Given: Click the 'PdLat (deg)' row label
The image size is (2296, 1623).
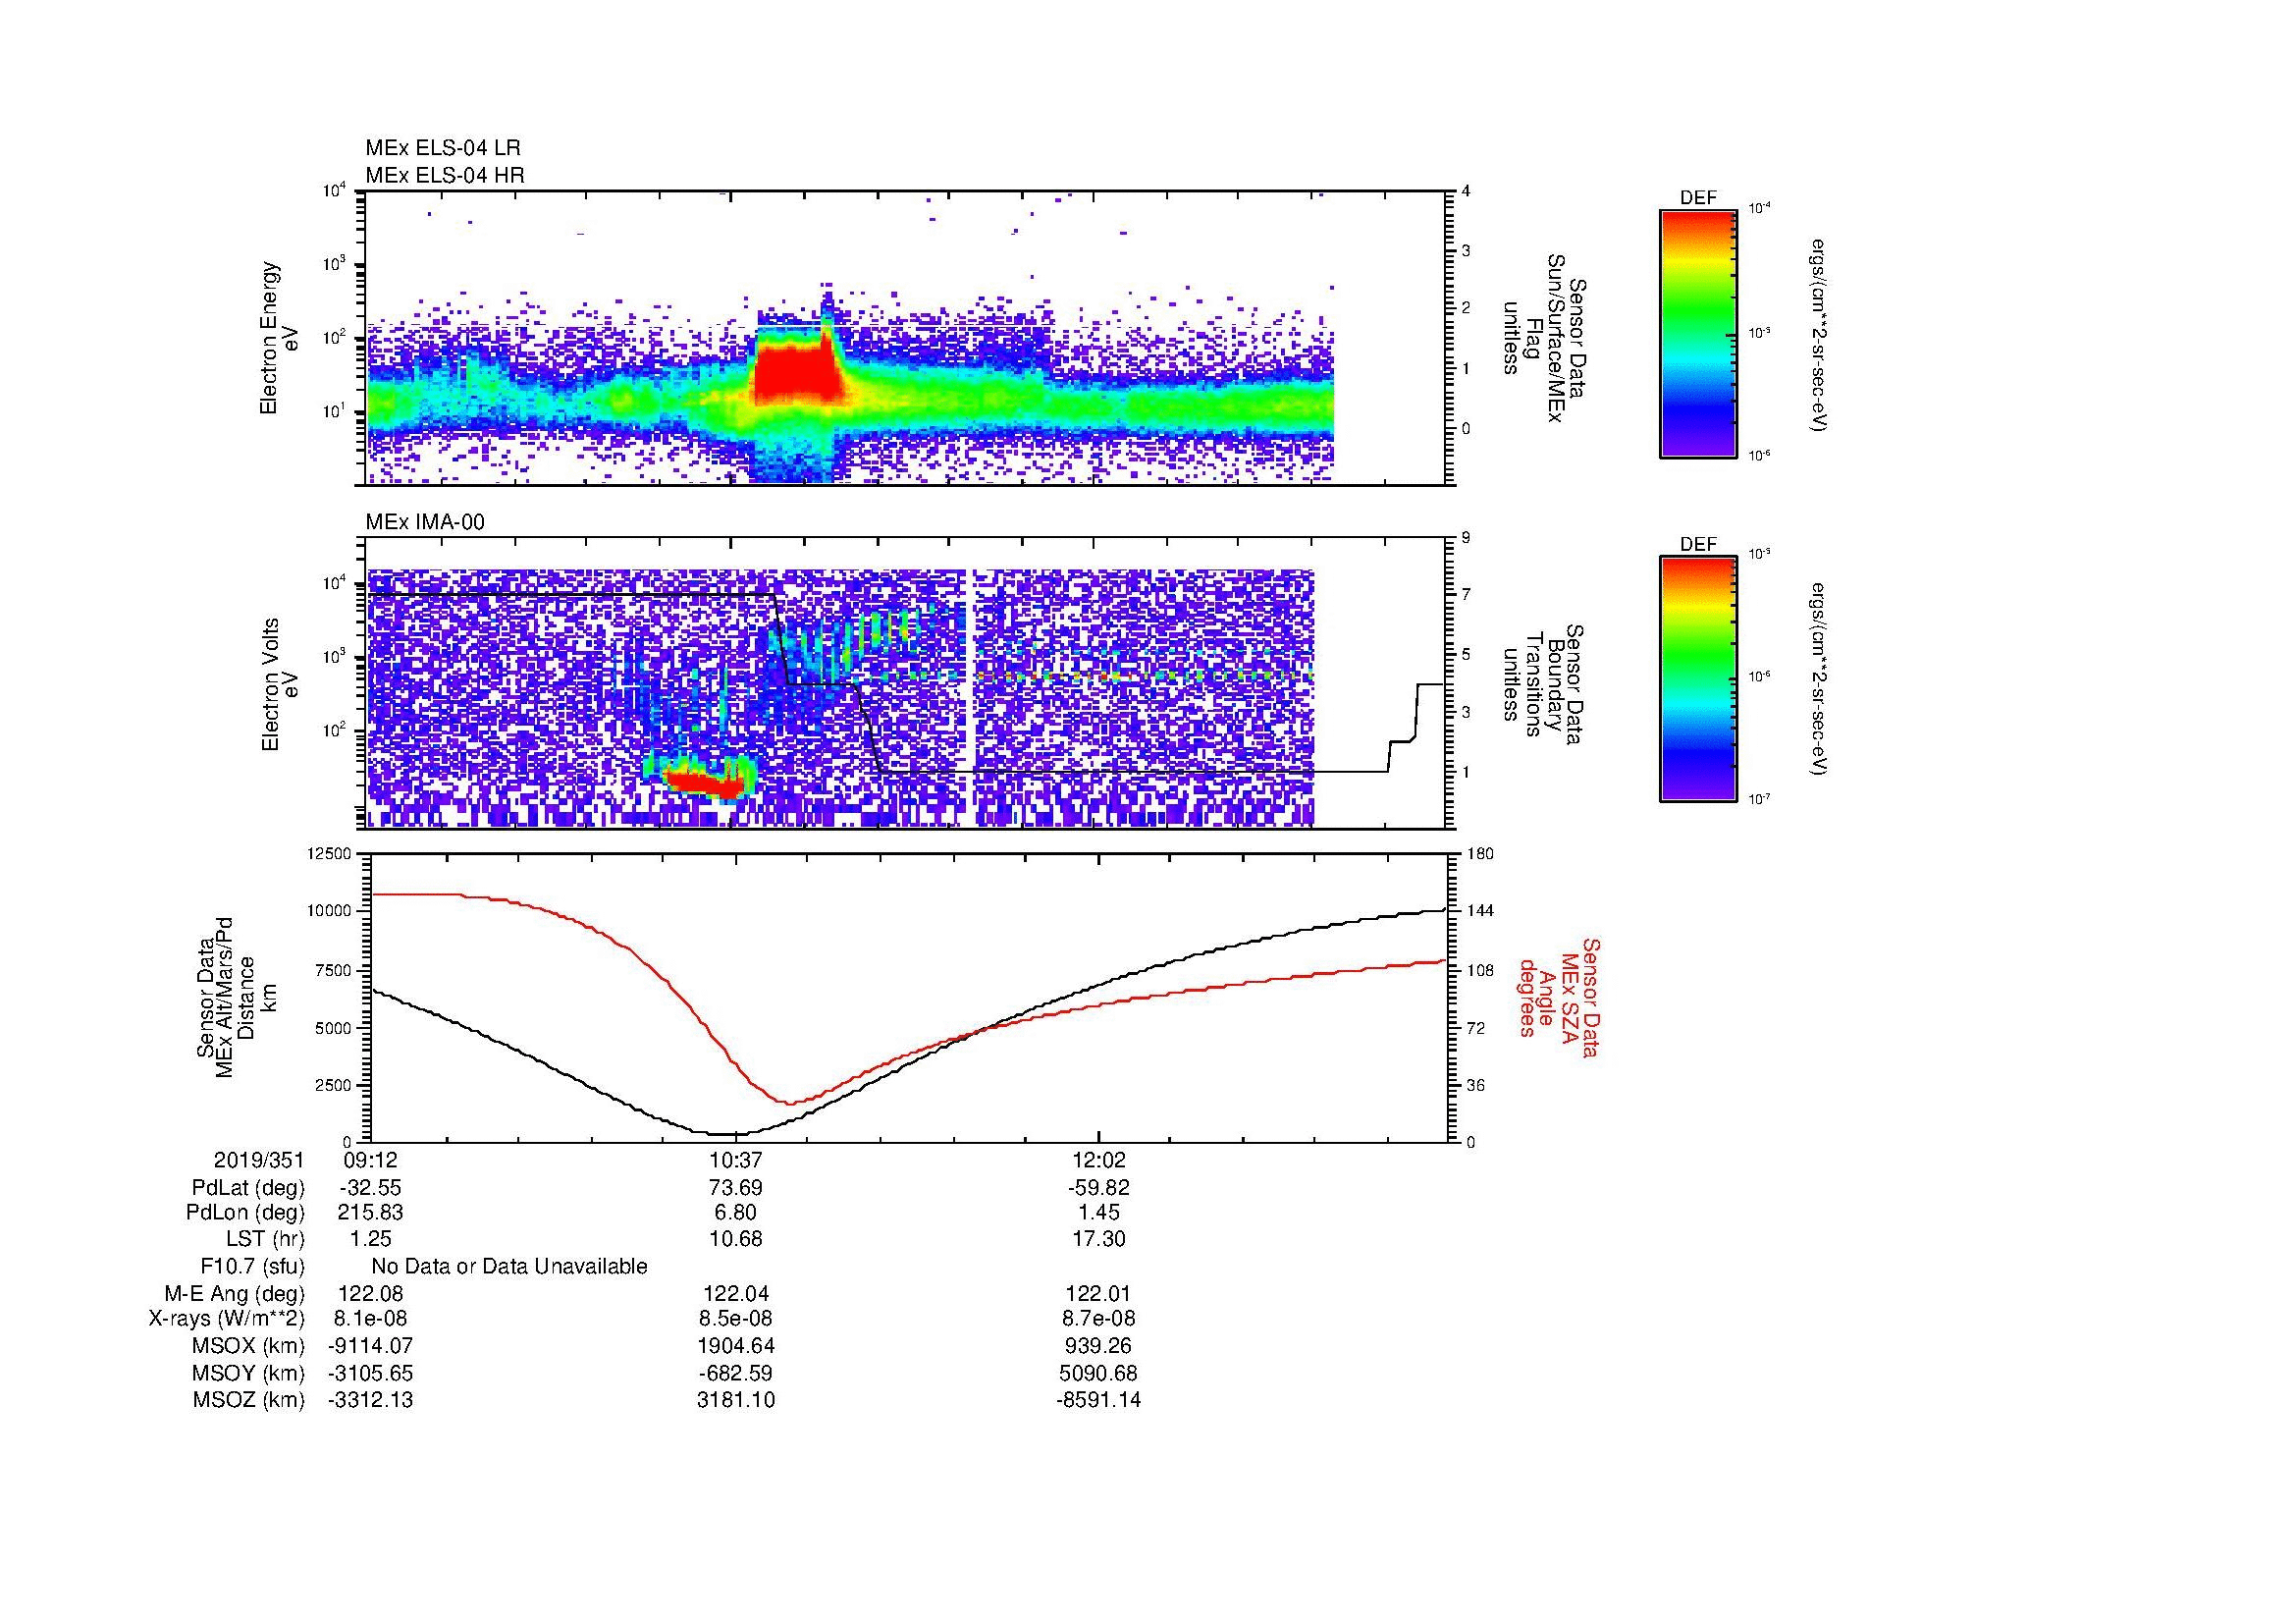Looking at the screenshot, I should [x=249, y=1188].
